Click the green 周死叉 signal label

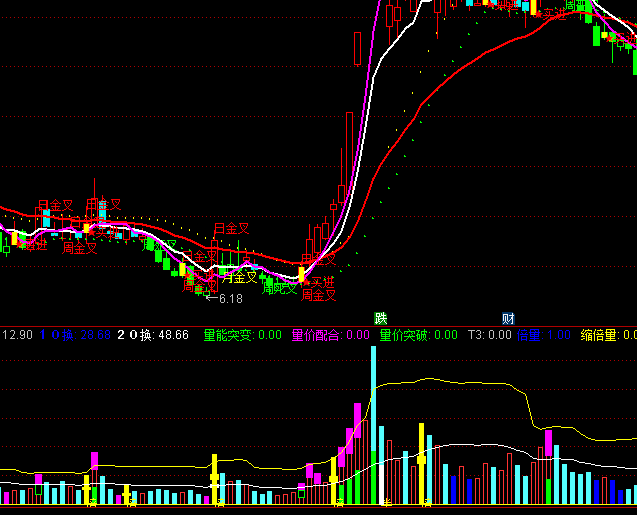279,288
